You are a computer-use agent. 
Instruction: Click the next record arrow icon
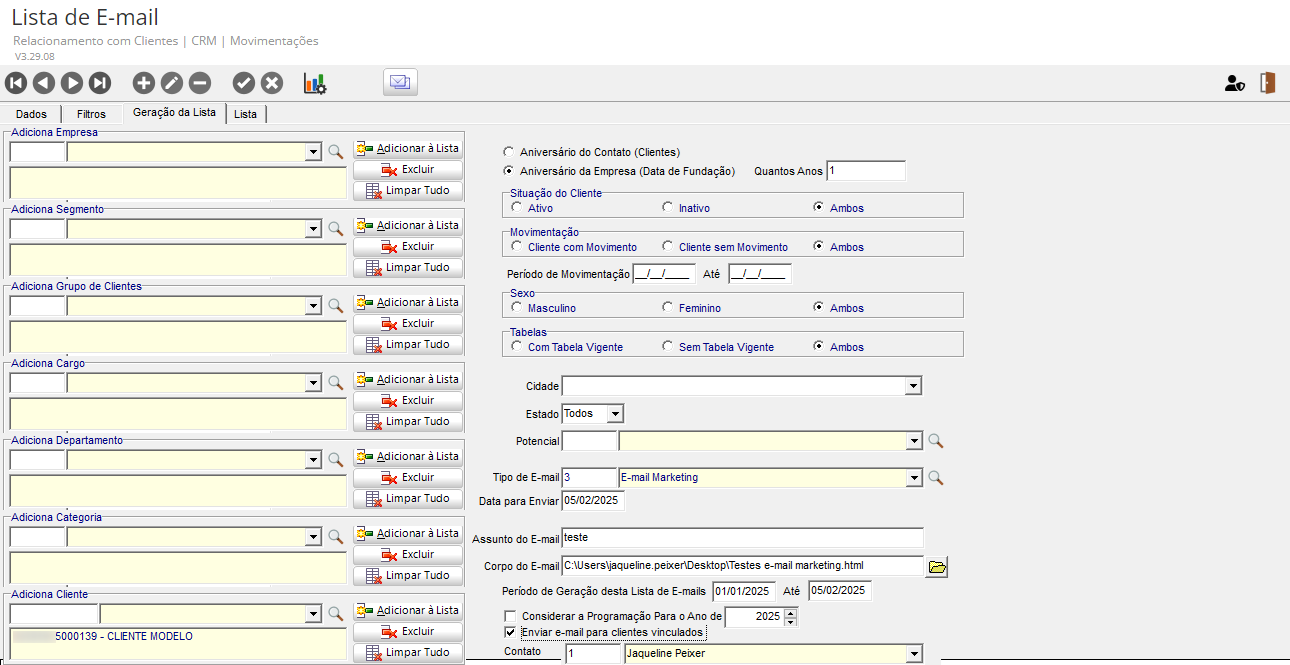tap(72, 83)
